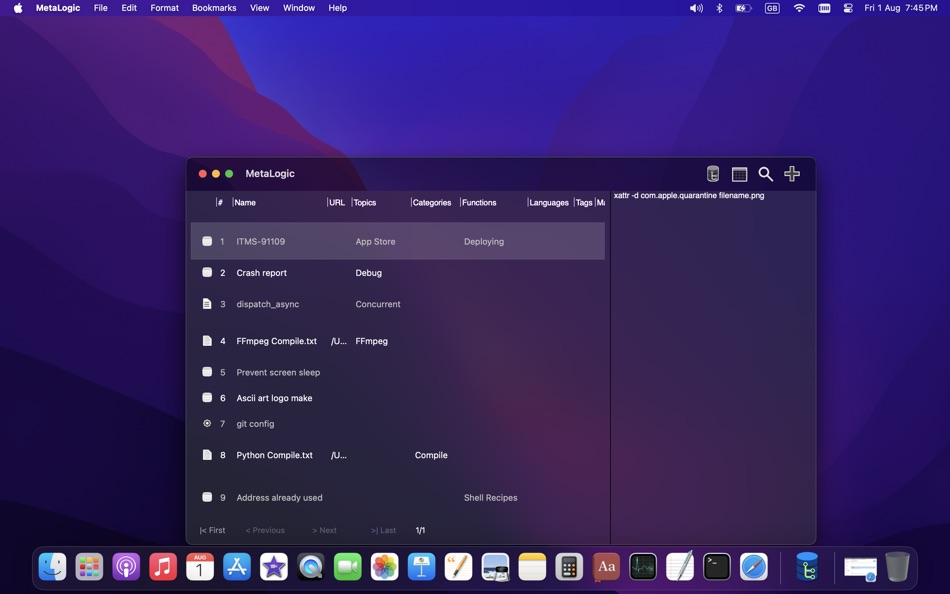Click the Next page button
The width and height of the screenshot is (950, 594).
(324, 530)
